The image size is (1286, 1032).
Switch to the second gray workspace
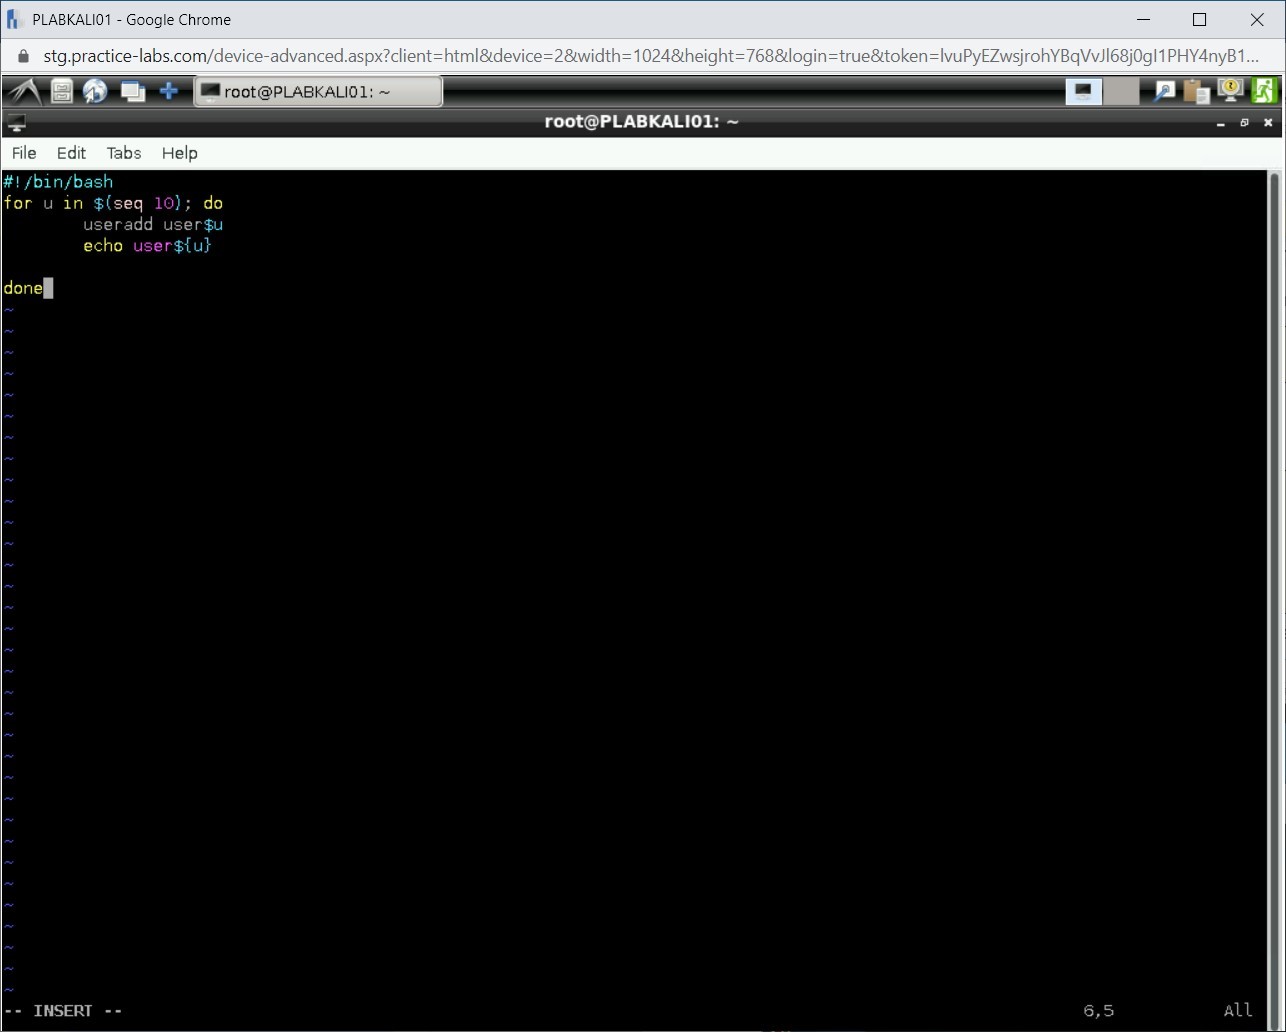(1121, 92)
